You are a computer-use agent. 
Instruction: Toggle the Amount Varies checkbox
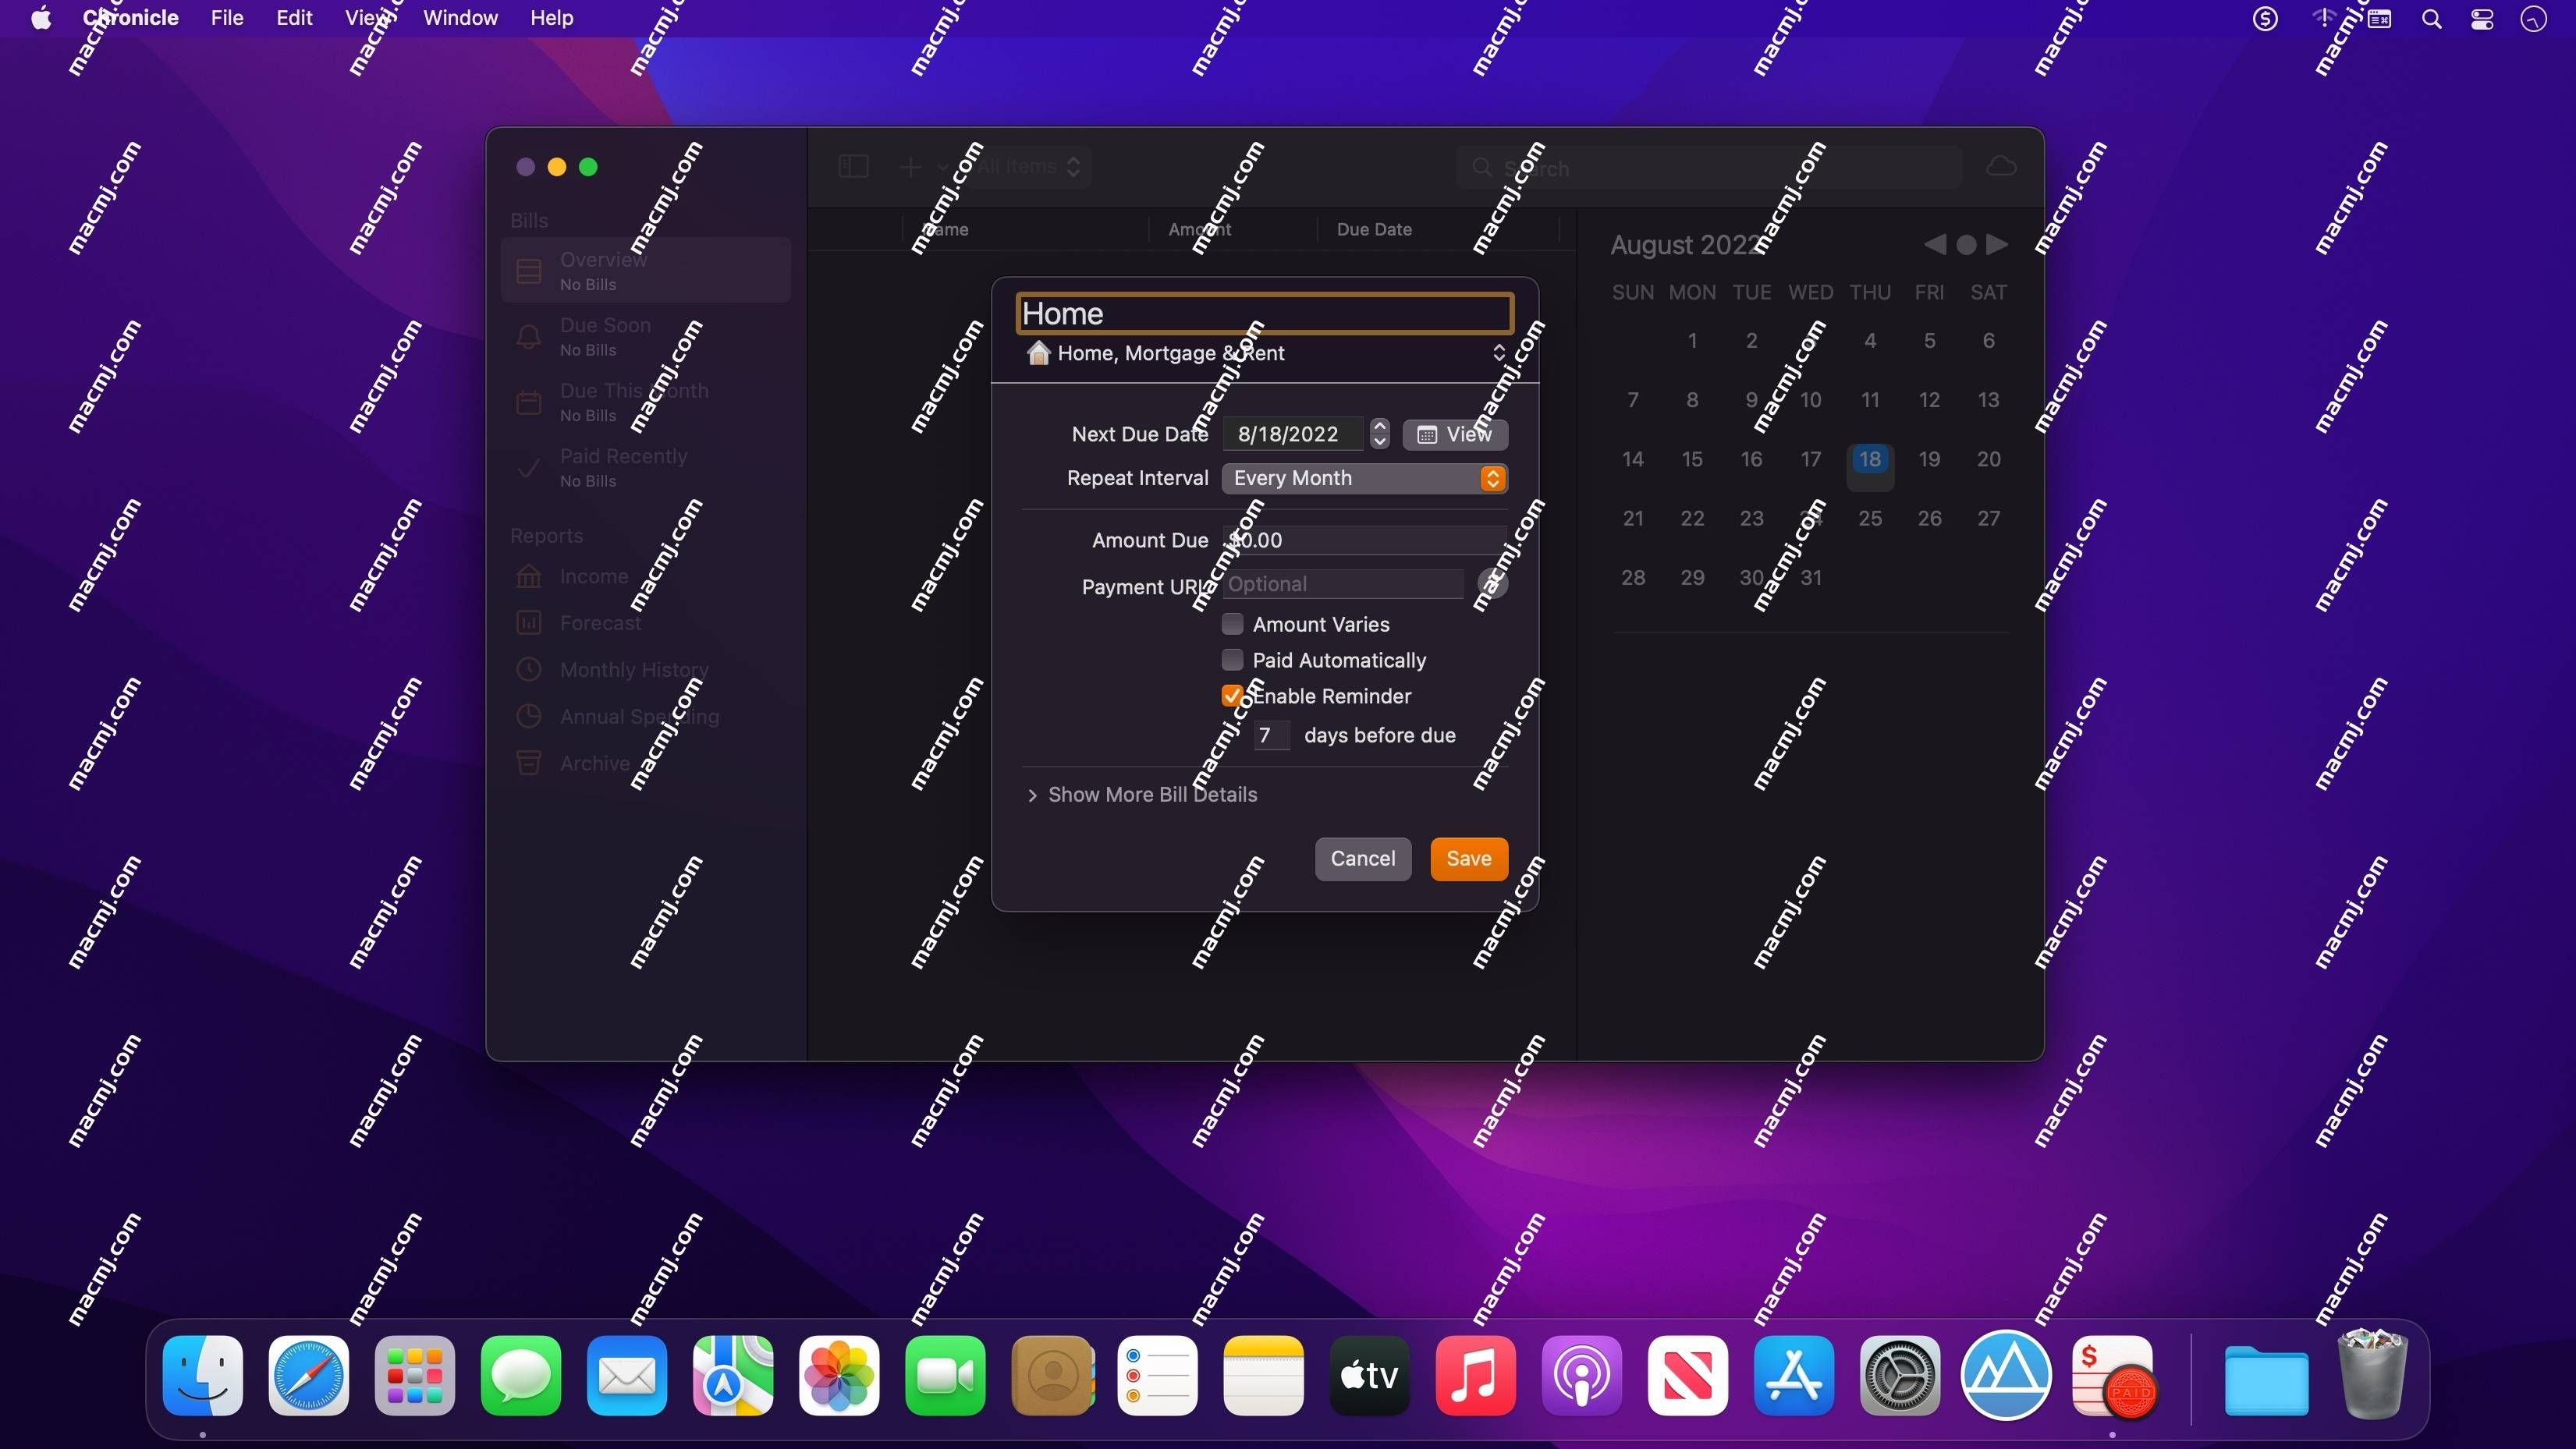click(1233, 623)
